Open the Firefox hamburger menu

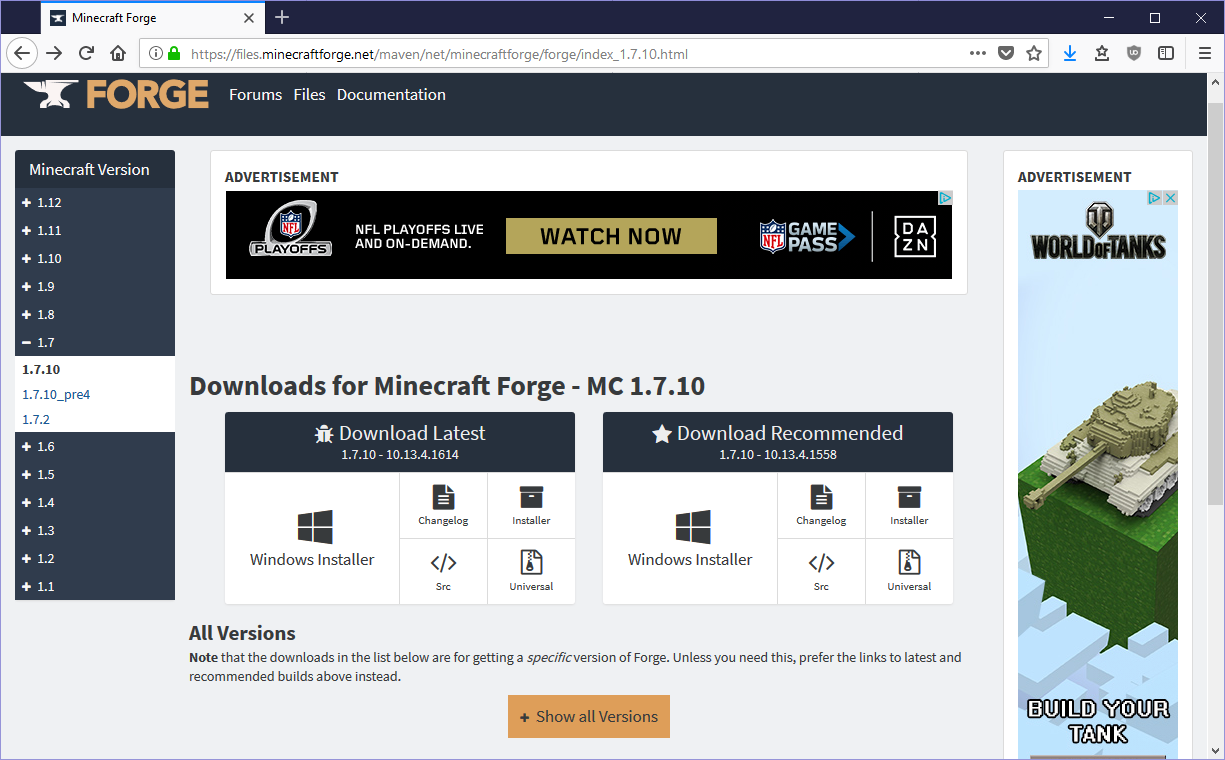1205,53
